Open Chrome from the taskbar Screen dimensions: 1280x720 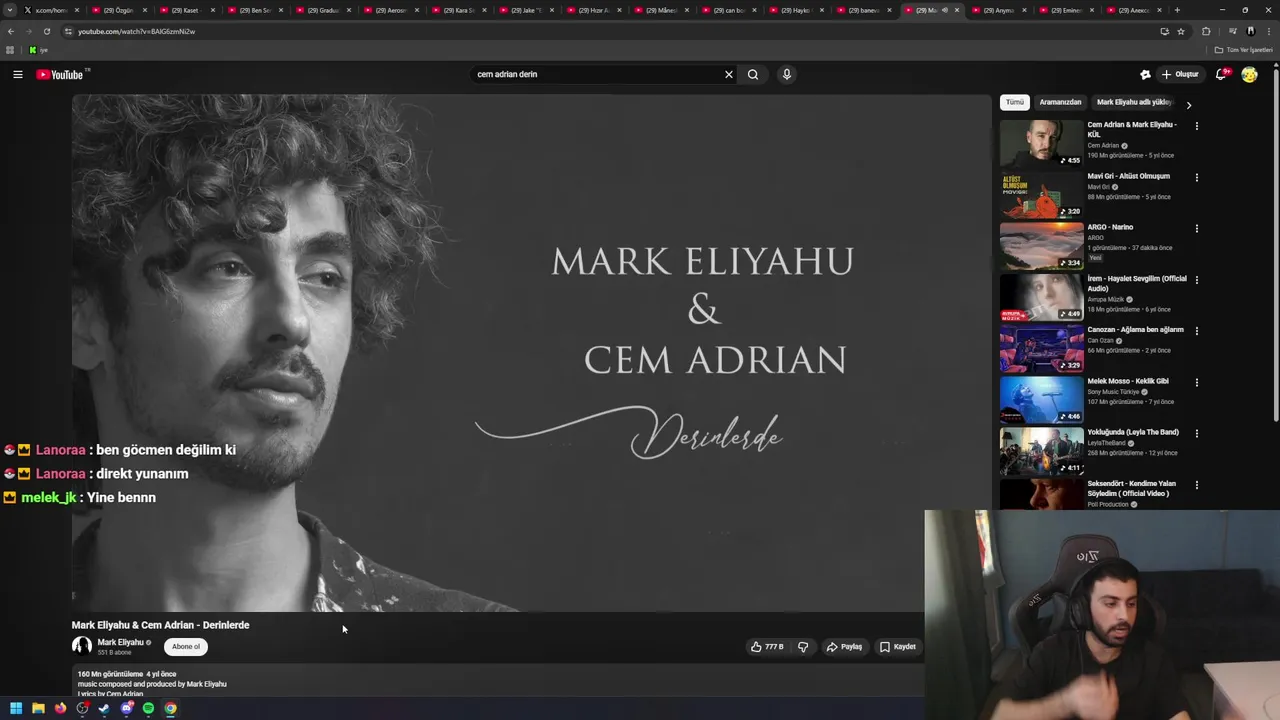click(170, 708)
